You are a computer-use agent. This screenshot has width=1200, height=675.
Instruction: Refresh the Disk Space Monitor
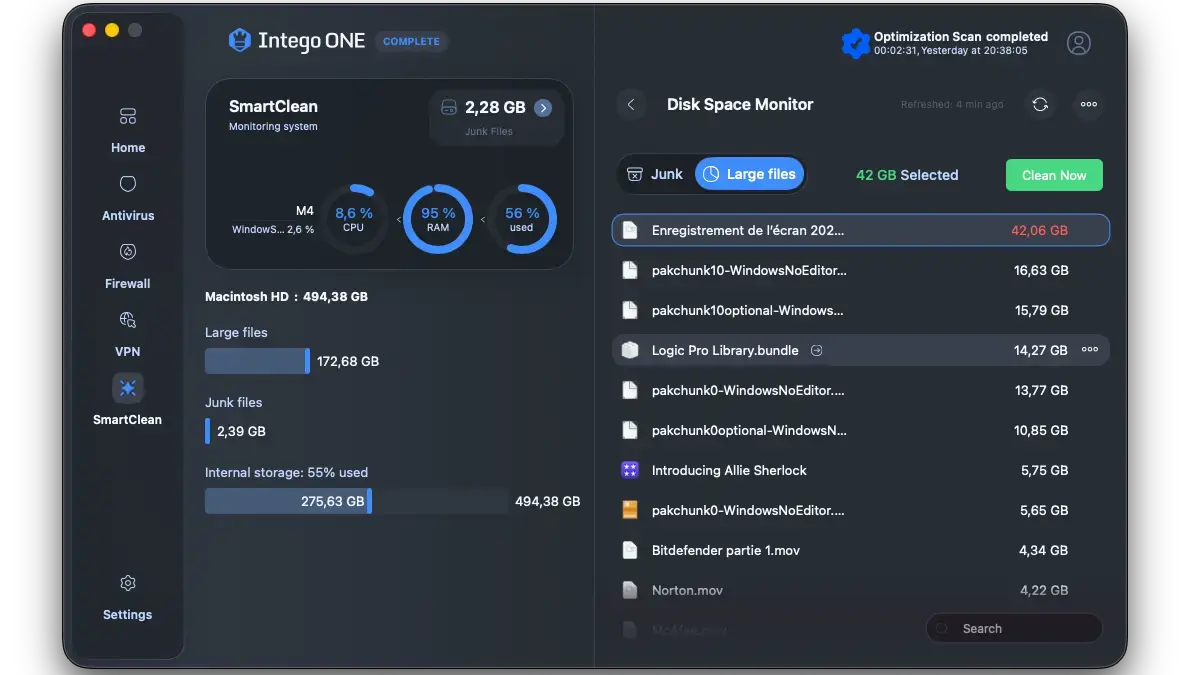pos(1040,104)
